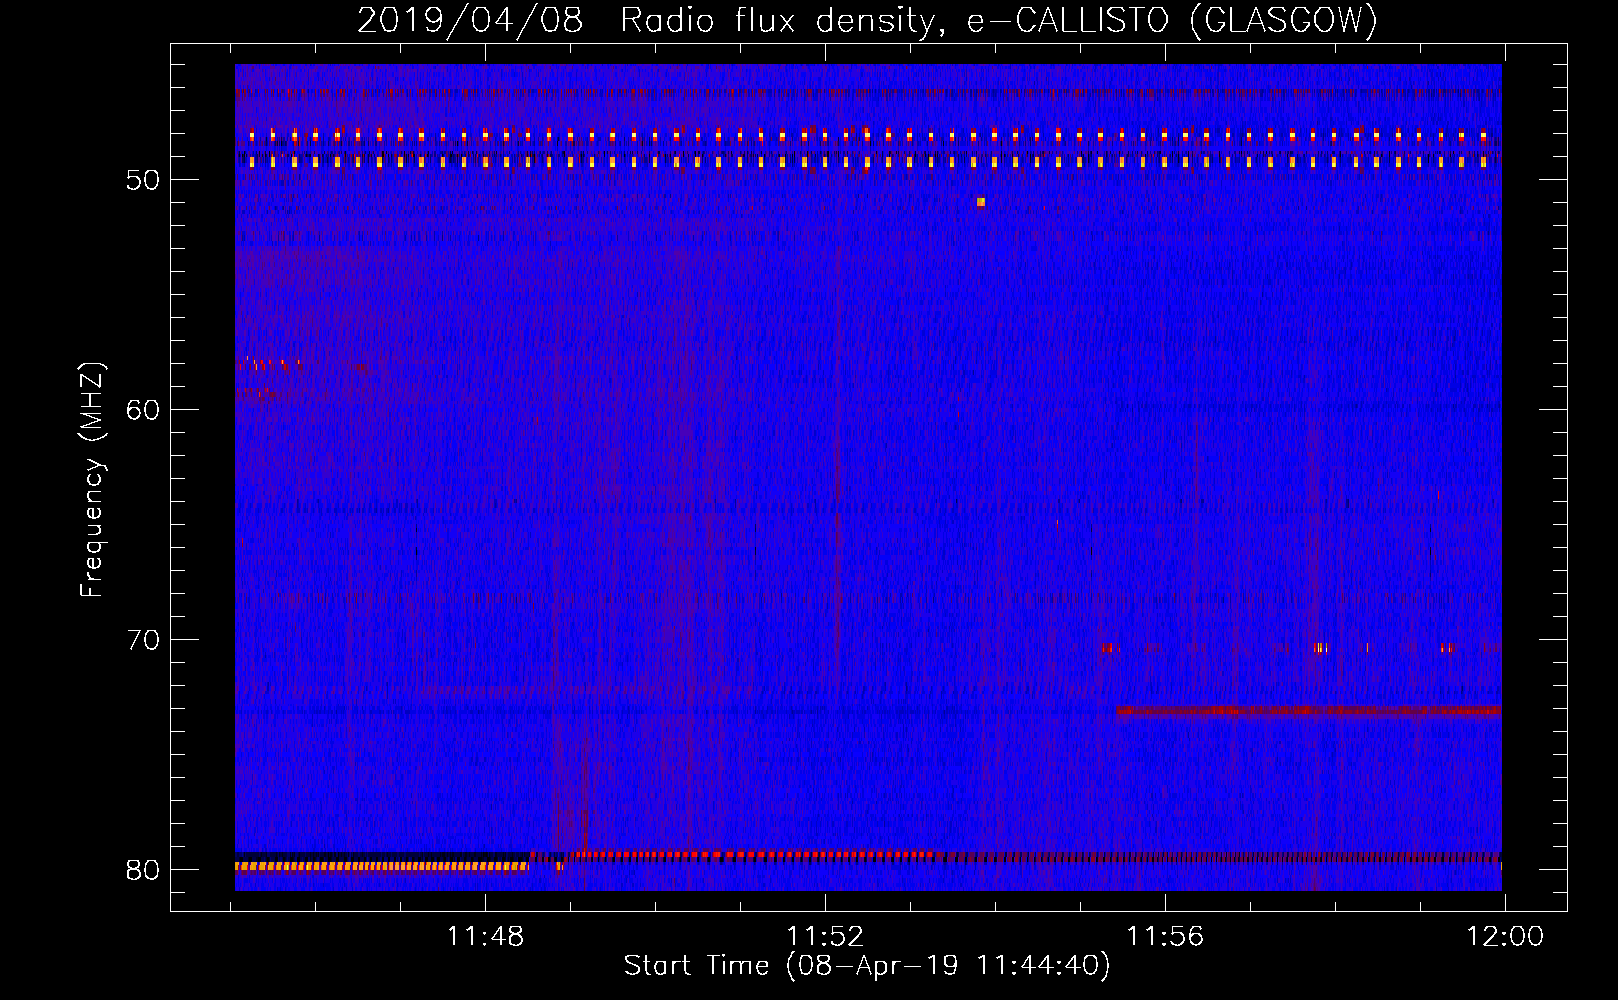
Task: Click the 11:48 time tick label
Action: coord(485,937)
